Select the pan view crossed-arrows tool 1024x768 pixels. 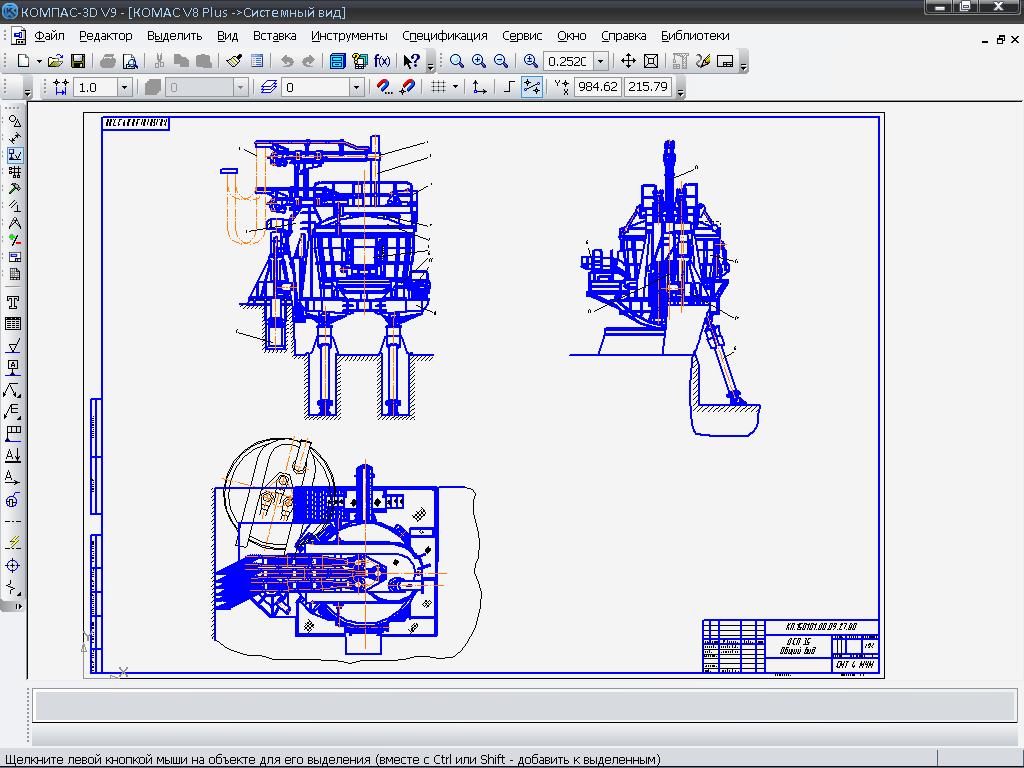coord(629,61)
